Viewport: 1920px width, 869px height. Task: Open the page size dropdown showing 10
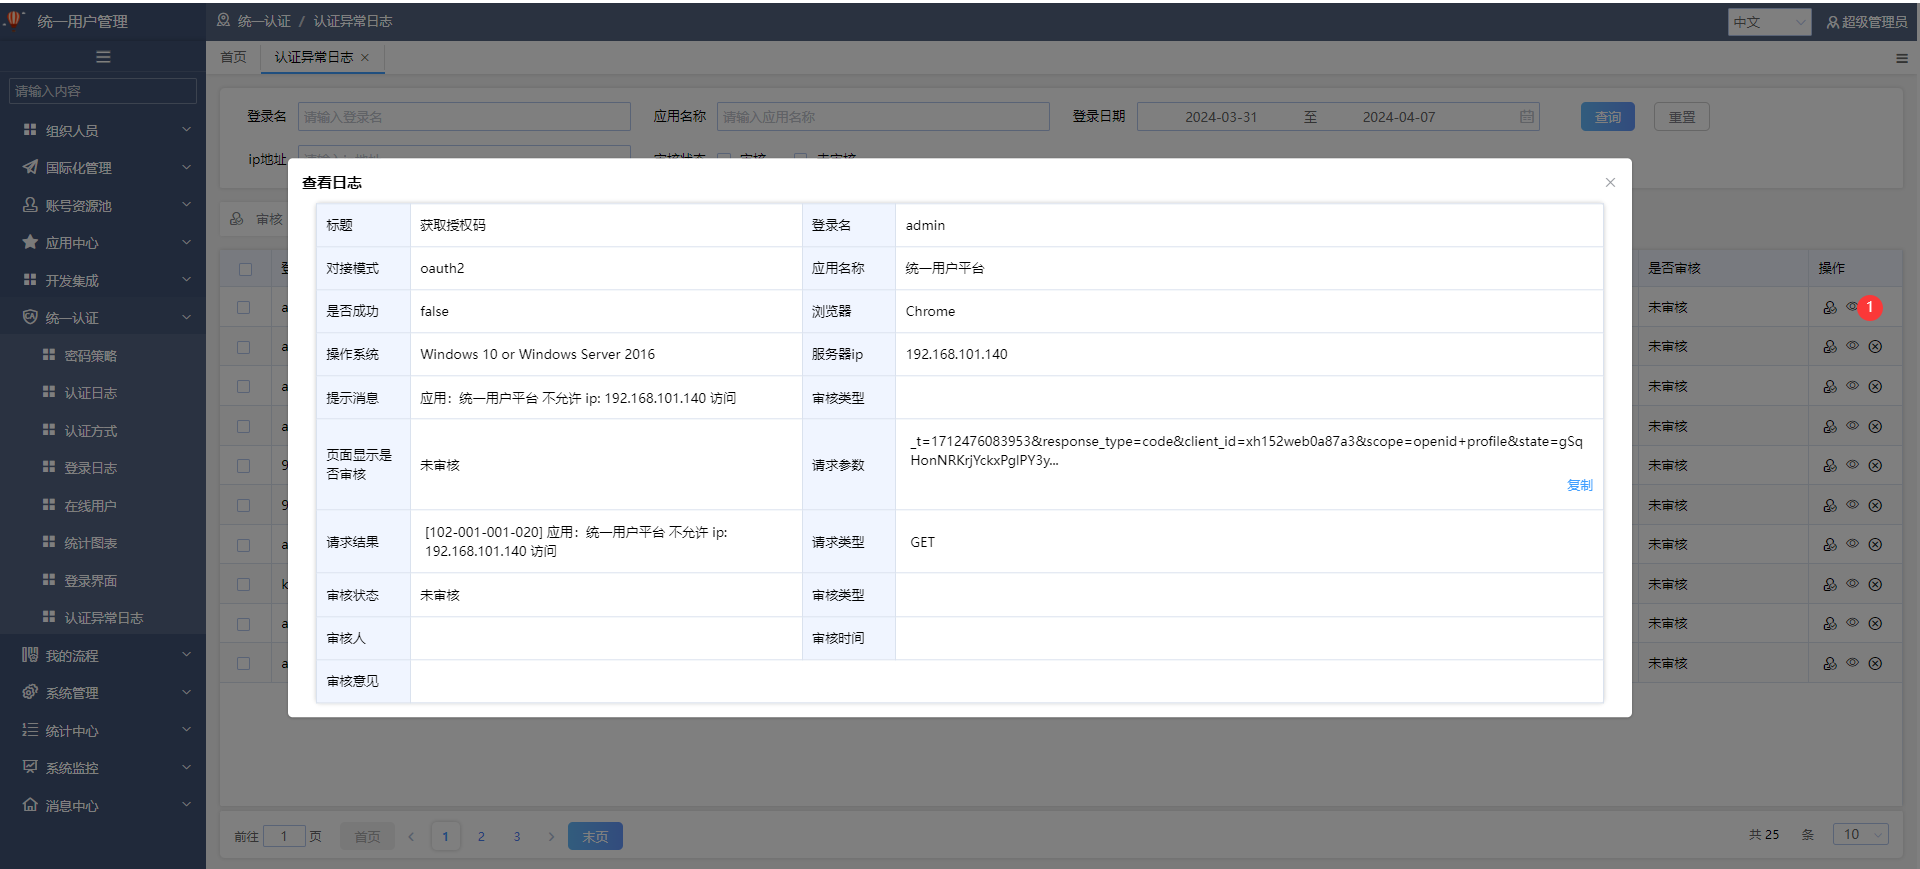pos(1860,834)
